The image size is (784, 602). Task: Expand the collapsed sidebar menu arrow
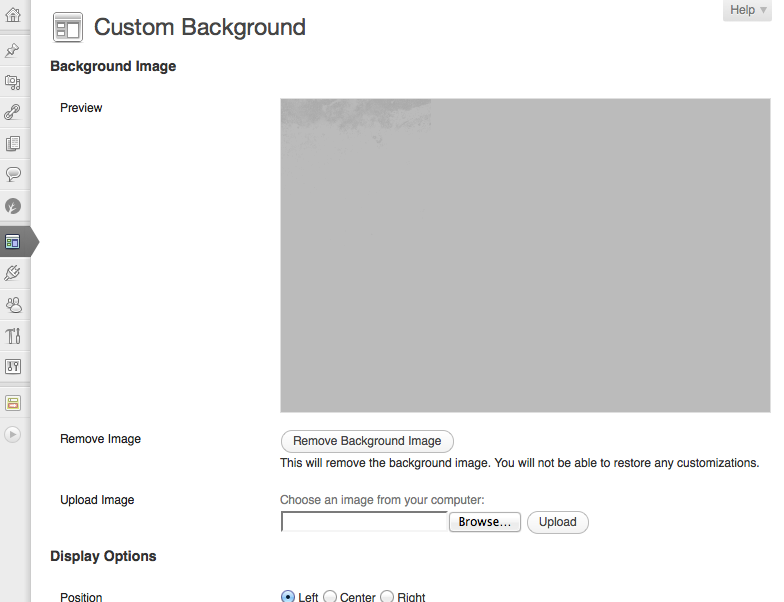[x=13, y=434]
